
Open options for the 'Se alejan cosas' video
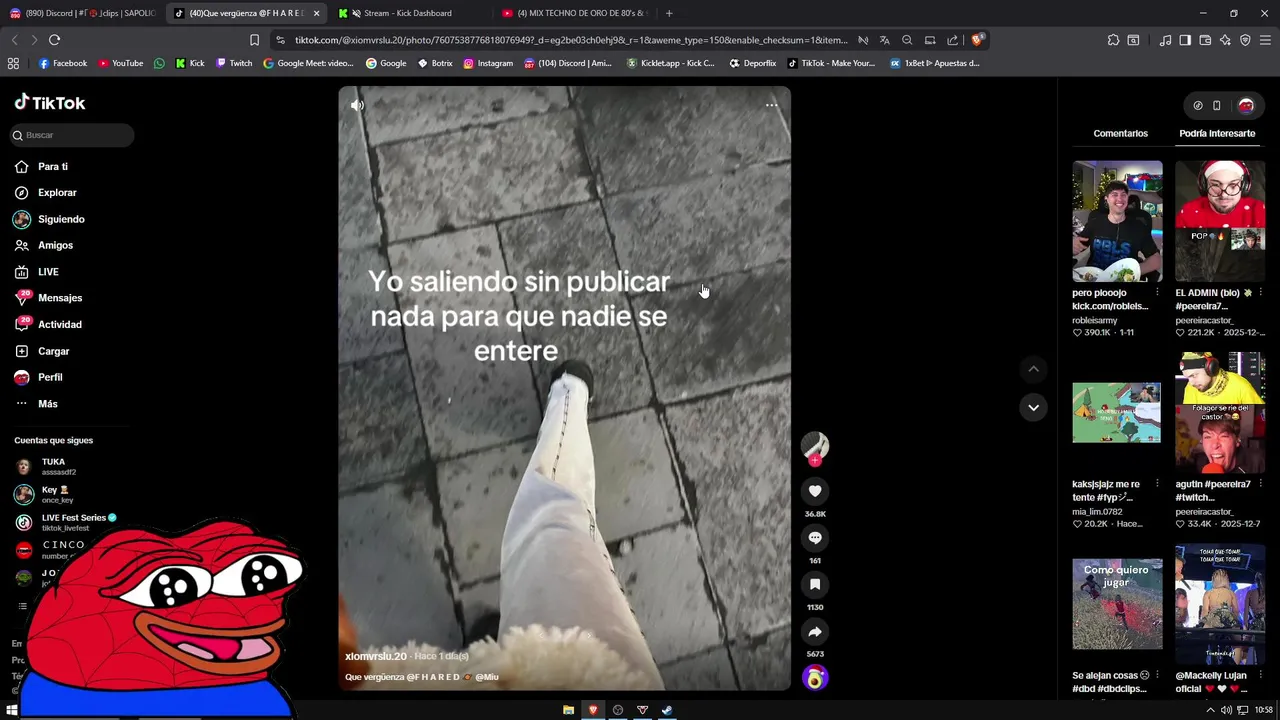tap(1157, 675)
